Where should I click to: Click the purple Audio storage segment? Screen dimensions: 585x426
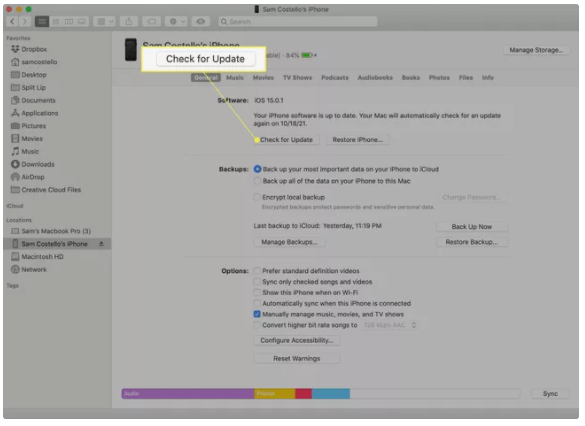click(188, 394)
